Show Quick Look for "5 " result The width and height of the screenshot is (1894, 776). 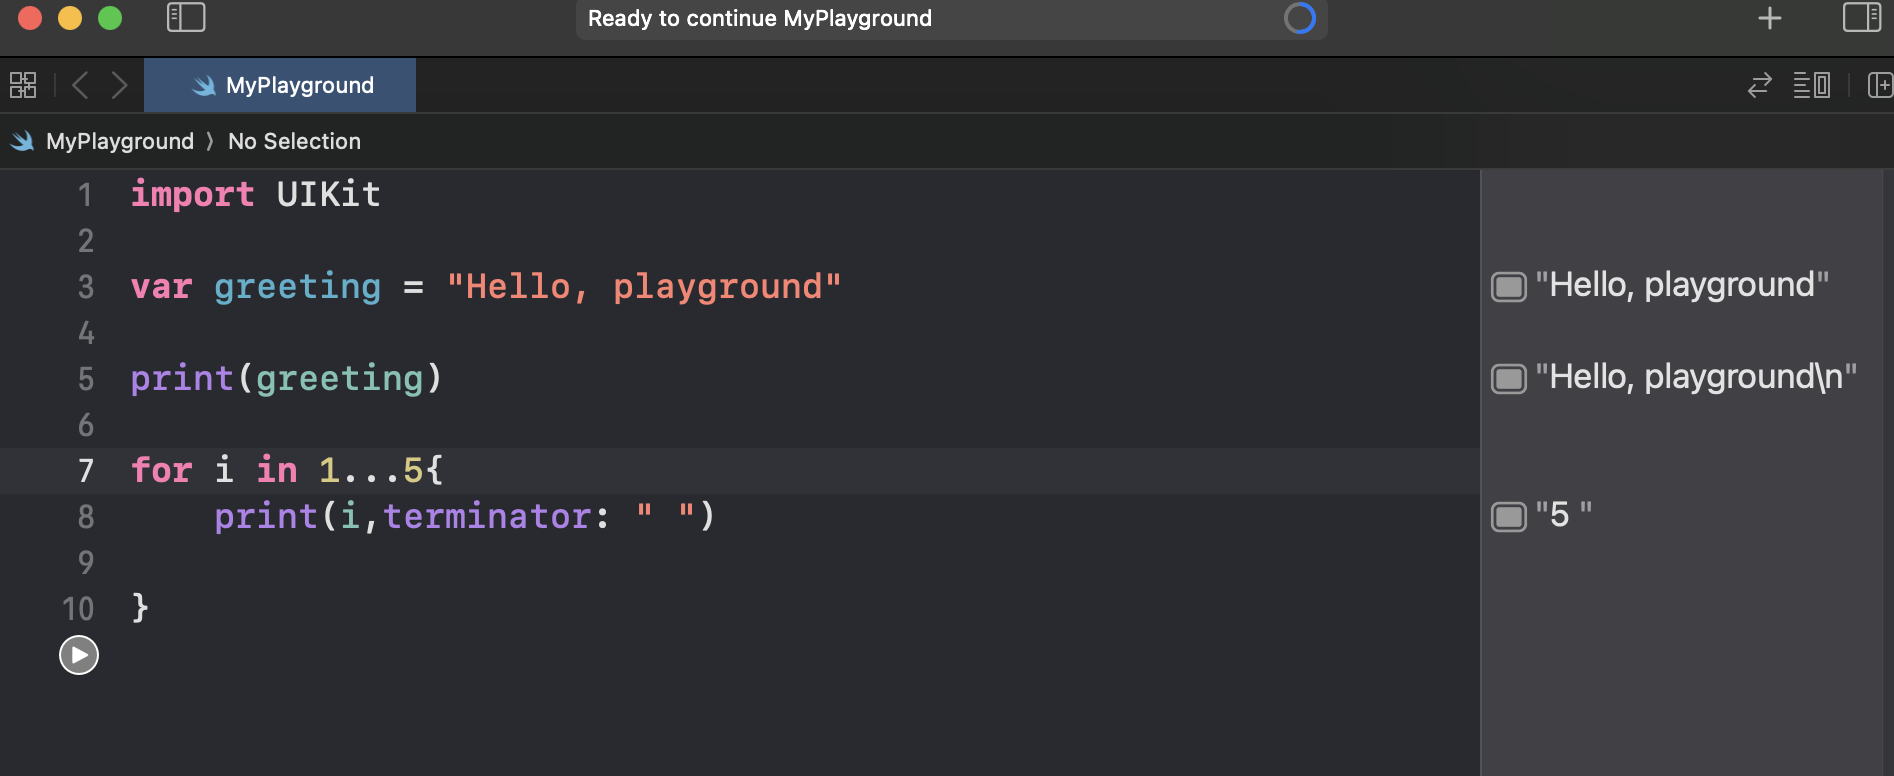tap(1509, 516)
